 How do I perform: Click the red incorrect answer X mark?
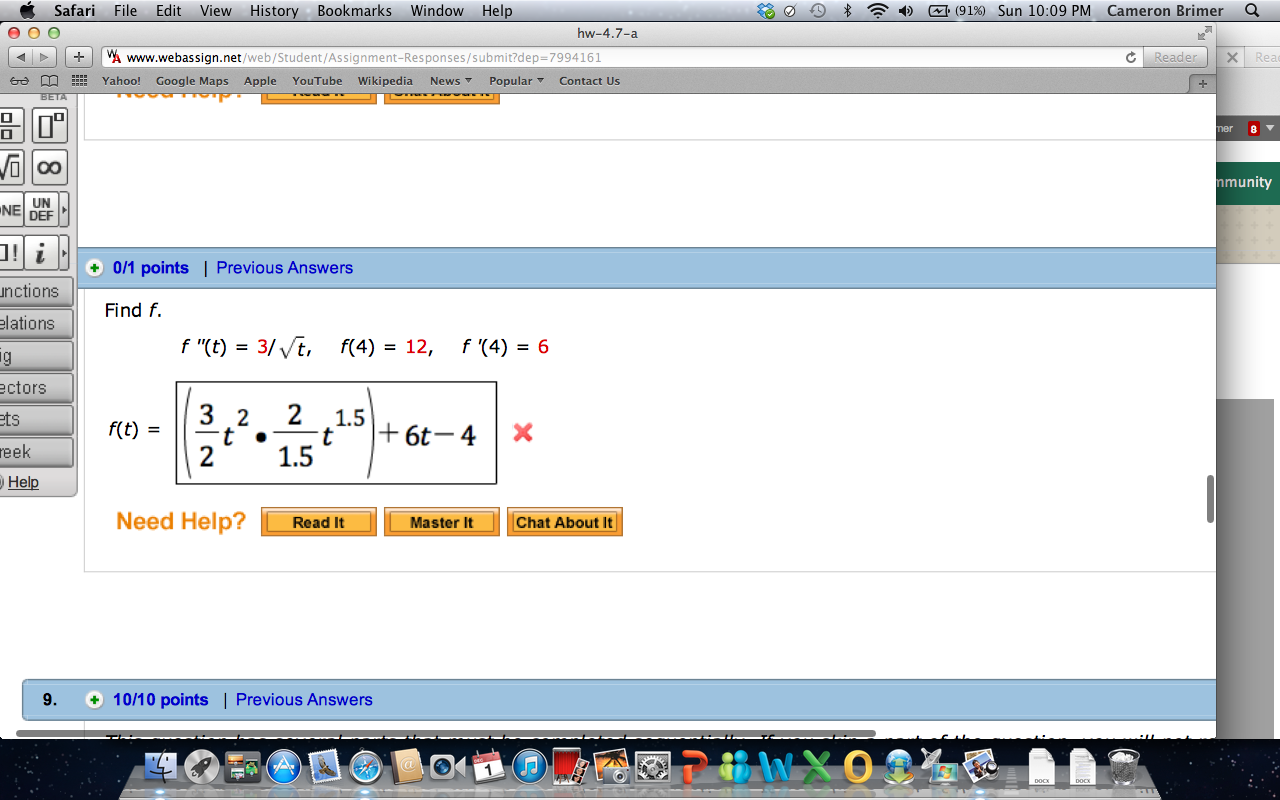click(522, 432)
